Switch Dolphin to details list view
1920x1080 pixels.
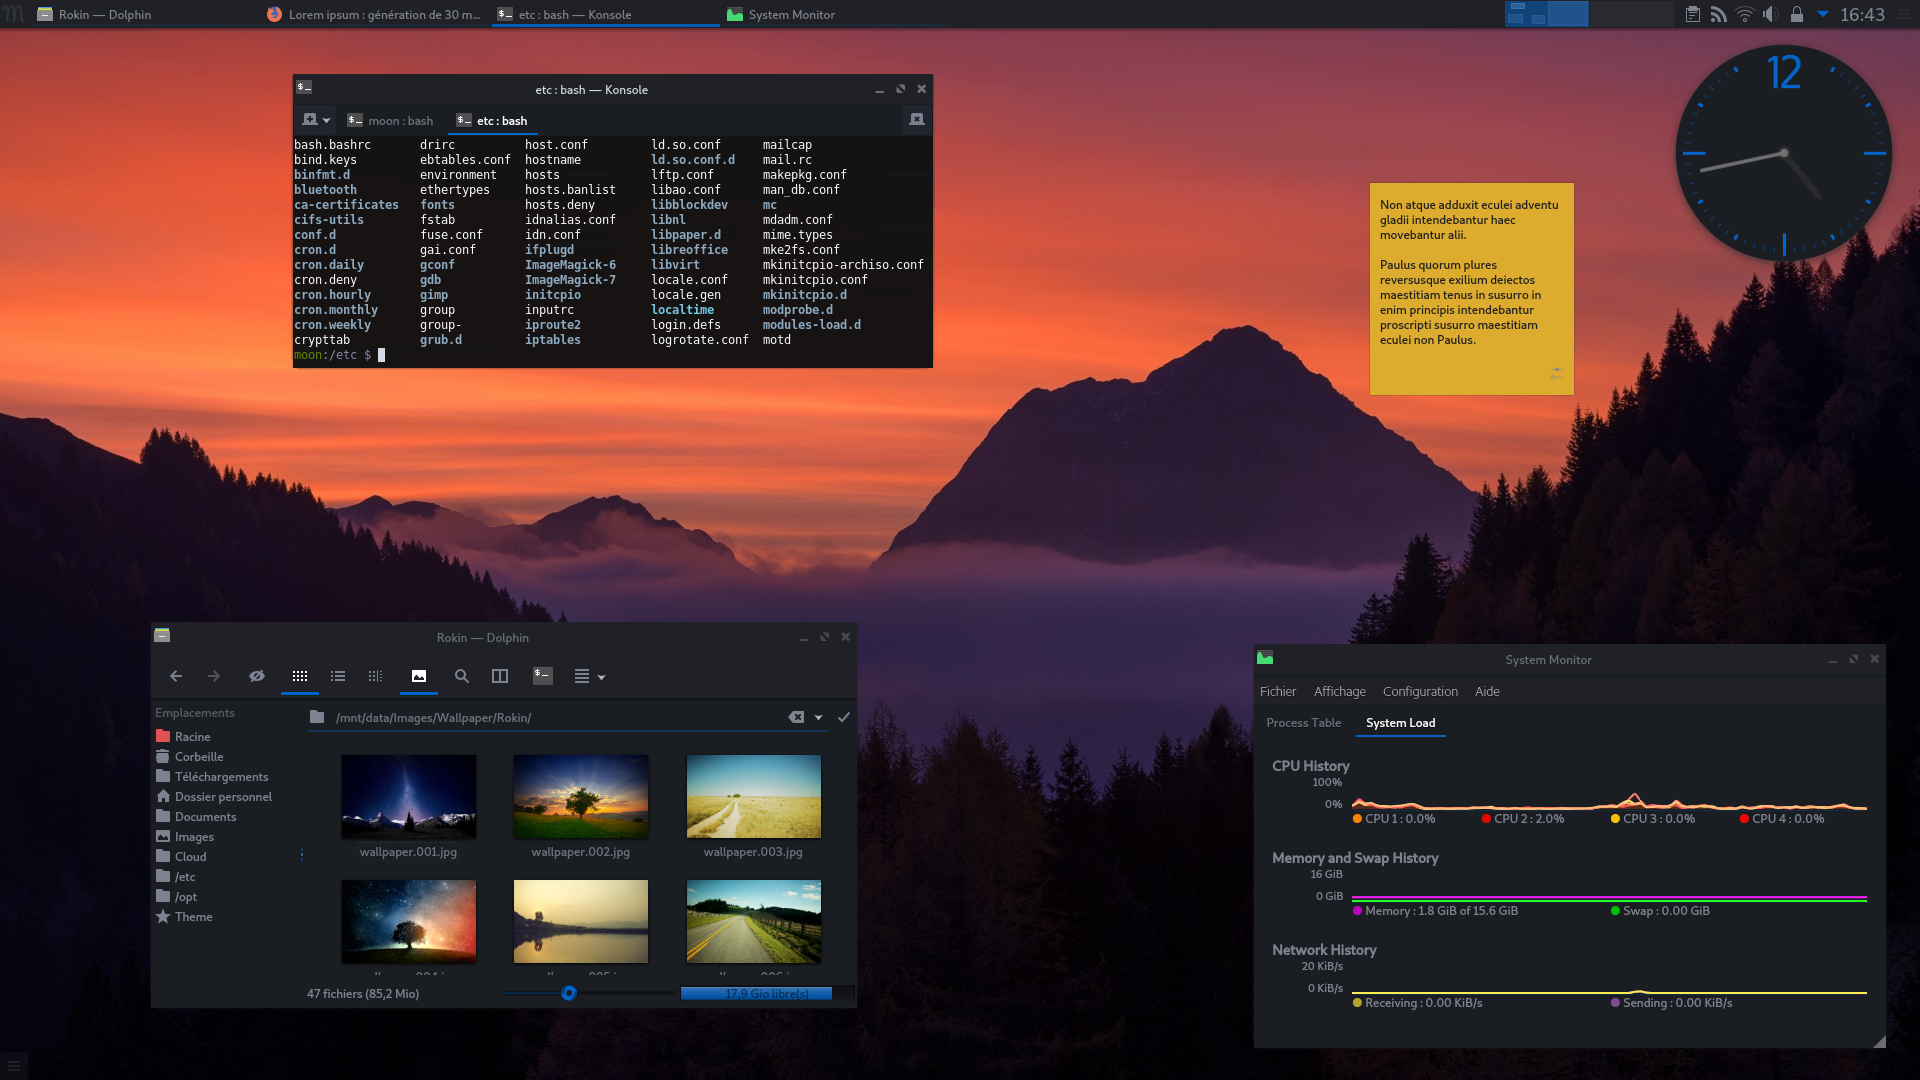tap(338, 677)
